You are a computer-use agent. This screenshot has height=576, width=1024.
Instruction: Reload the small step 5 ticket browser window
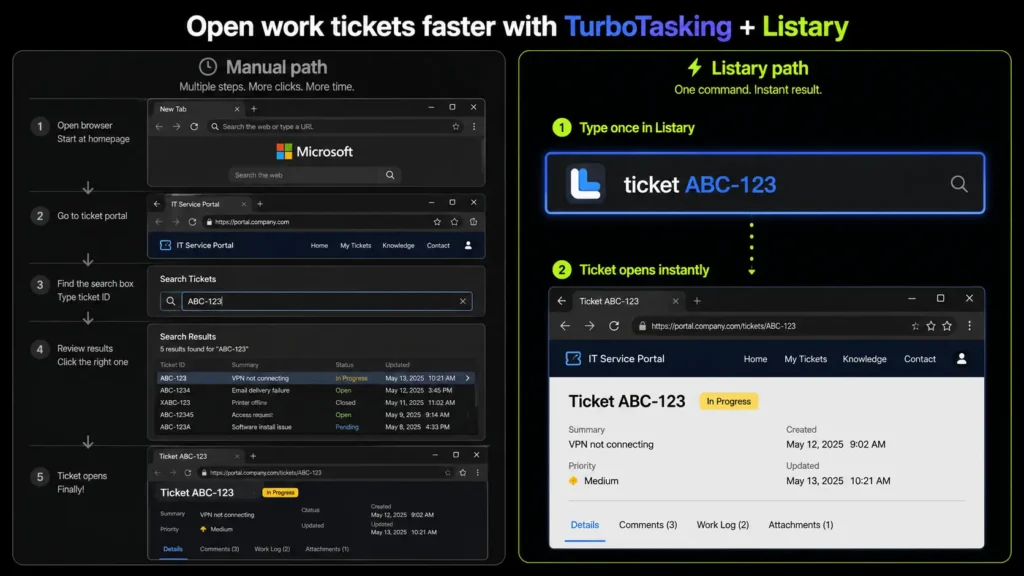click(187, 473)
